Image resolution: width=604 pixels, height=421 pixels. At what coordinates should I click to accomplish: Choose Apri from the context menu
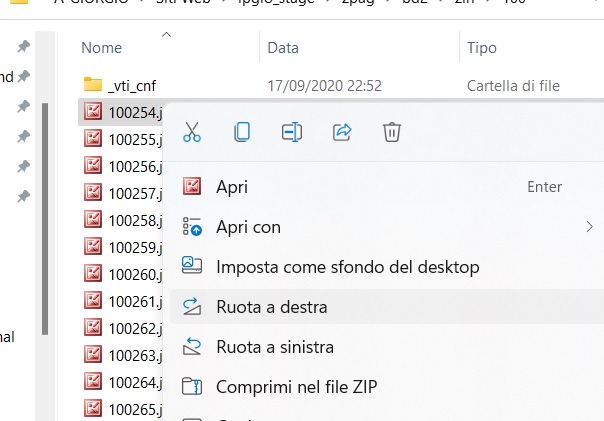tap(232, 187)
